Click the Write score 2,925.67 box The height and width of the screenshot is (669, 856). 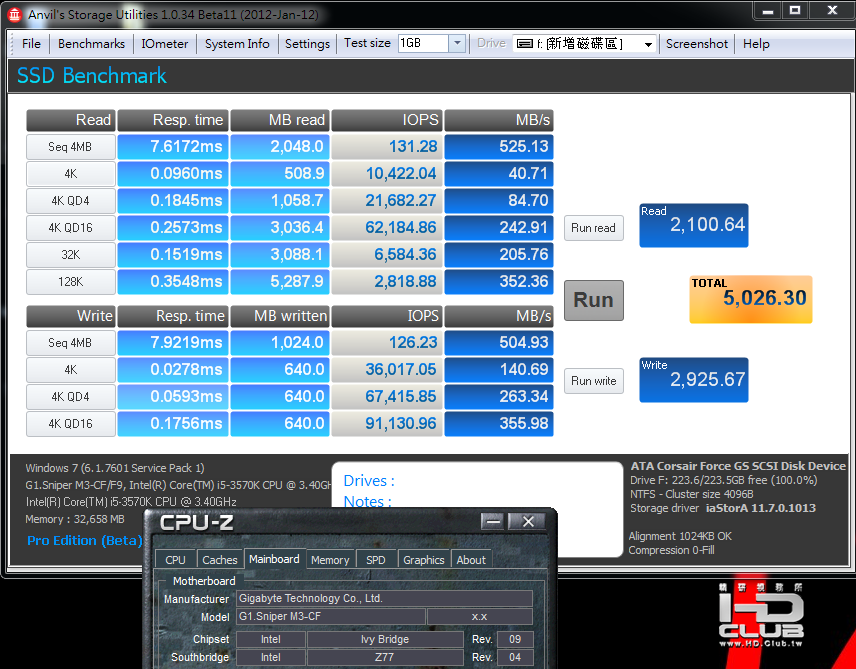[694, 380]
